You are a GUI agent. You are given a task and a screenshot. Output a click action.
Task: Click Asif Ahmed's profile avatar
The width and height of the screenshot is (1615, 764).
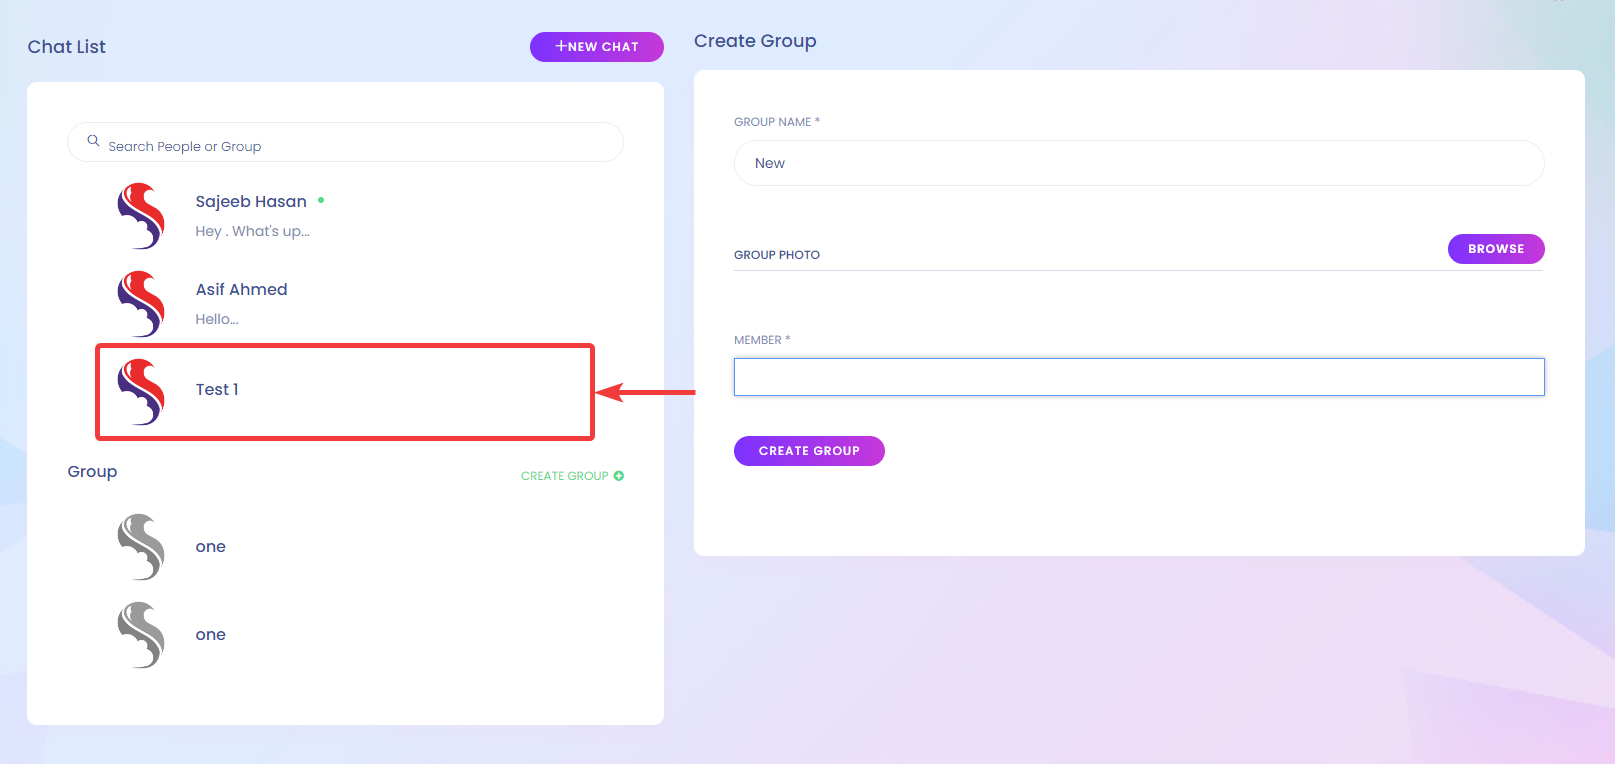click(141, 304)
